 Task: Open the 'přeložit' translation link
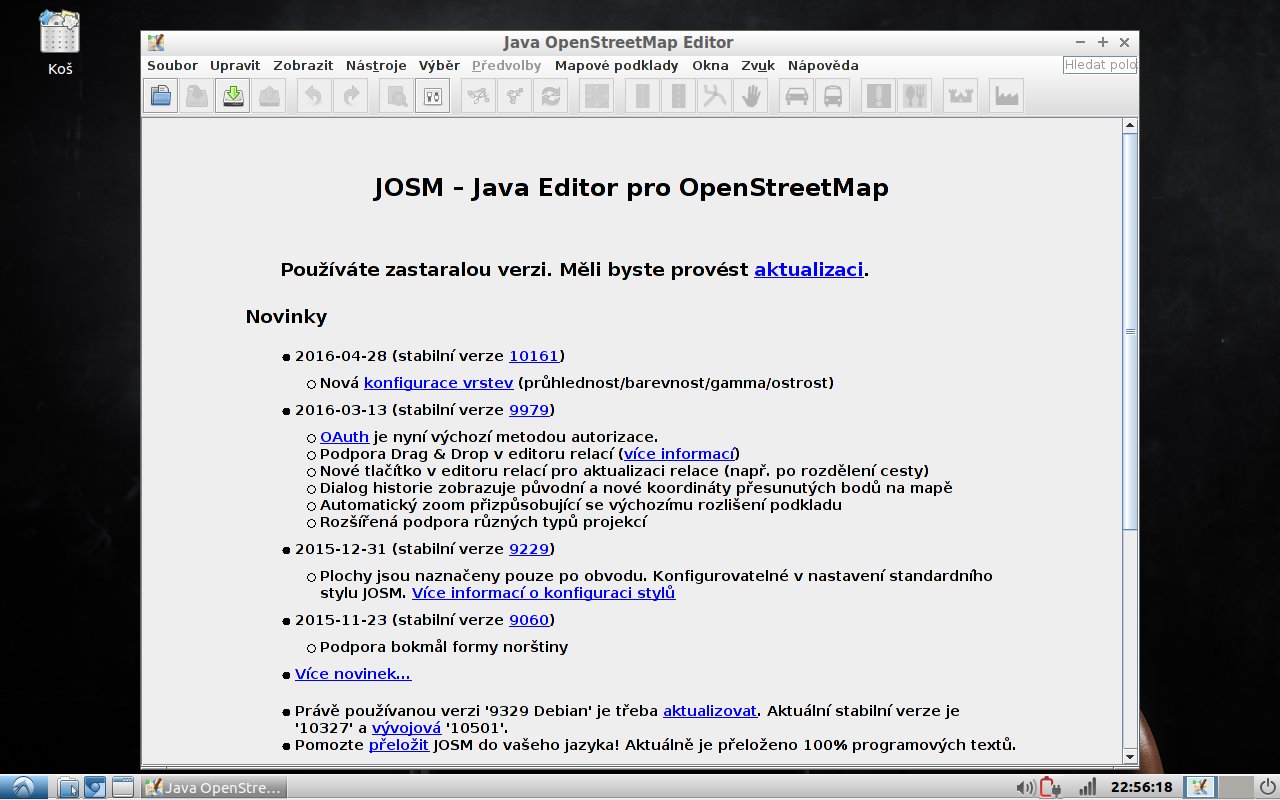pyautogui.click(x=399, y=744)
